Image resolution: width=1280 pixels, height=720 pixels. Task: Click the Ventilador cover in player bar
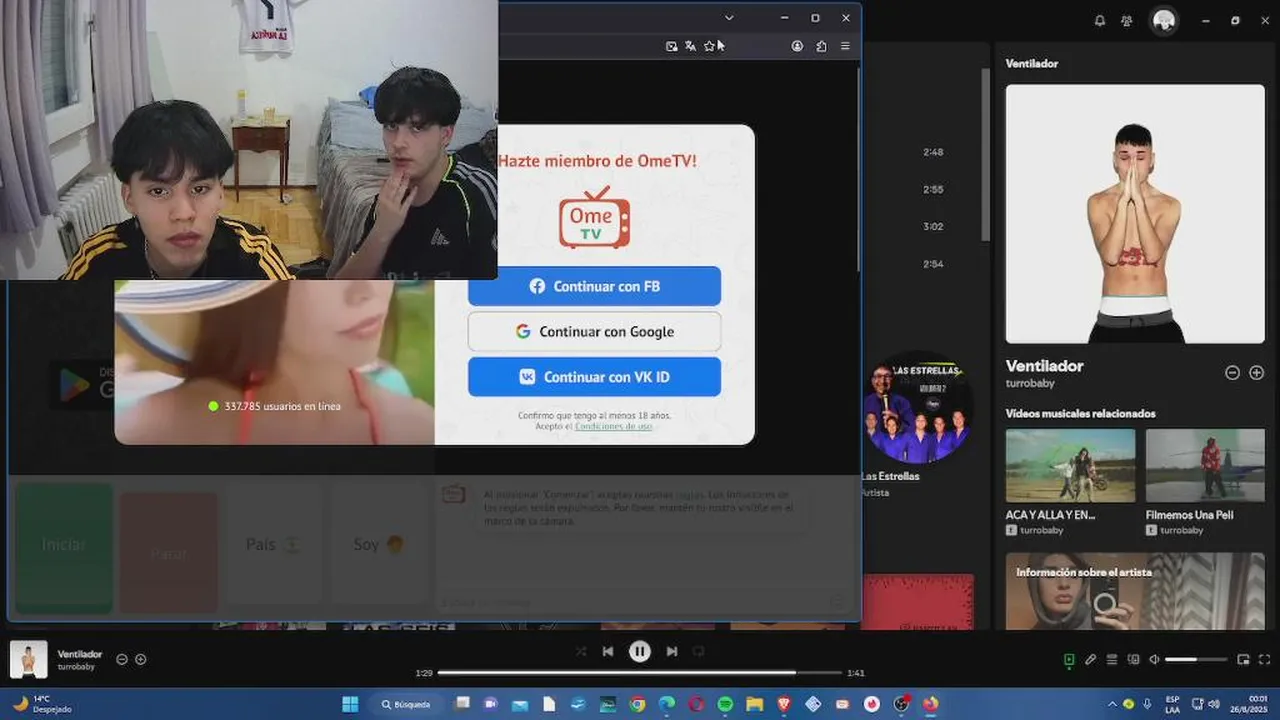[29, 659]
